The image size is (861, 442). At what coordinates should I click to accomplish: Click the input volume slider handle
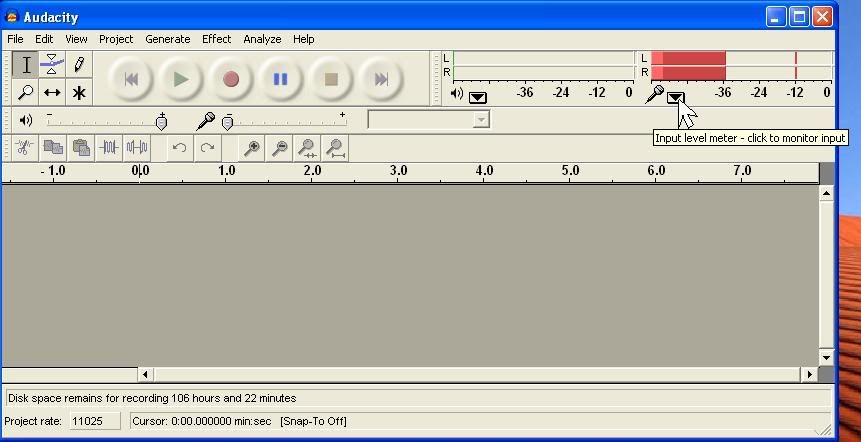click(227, 122)
